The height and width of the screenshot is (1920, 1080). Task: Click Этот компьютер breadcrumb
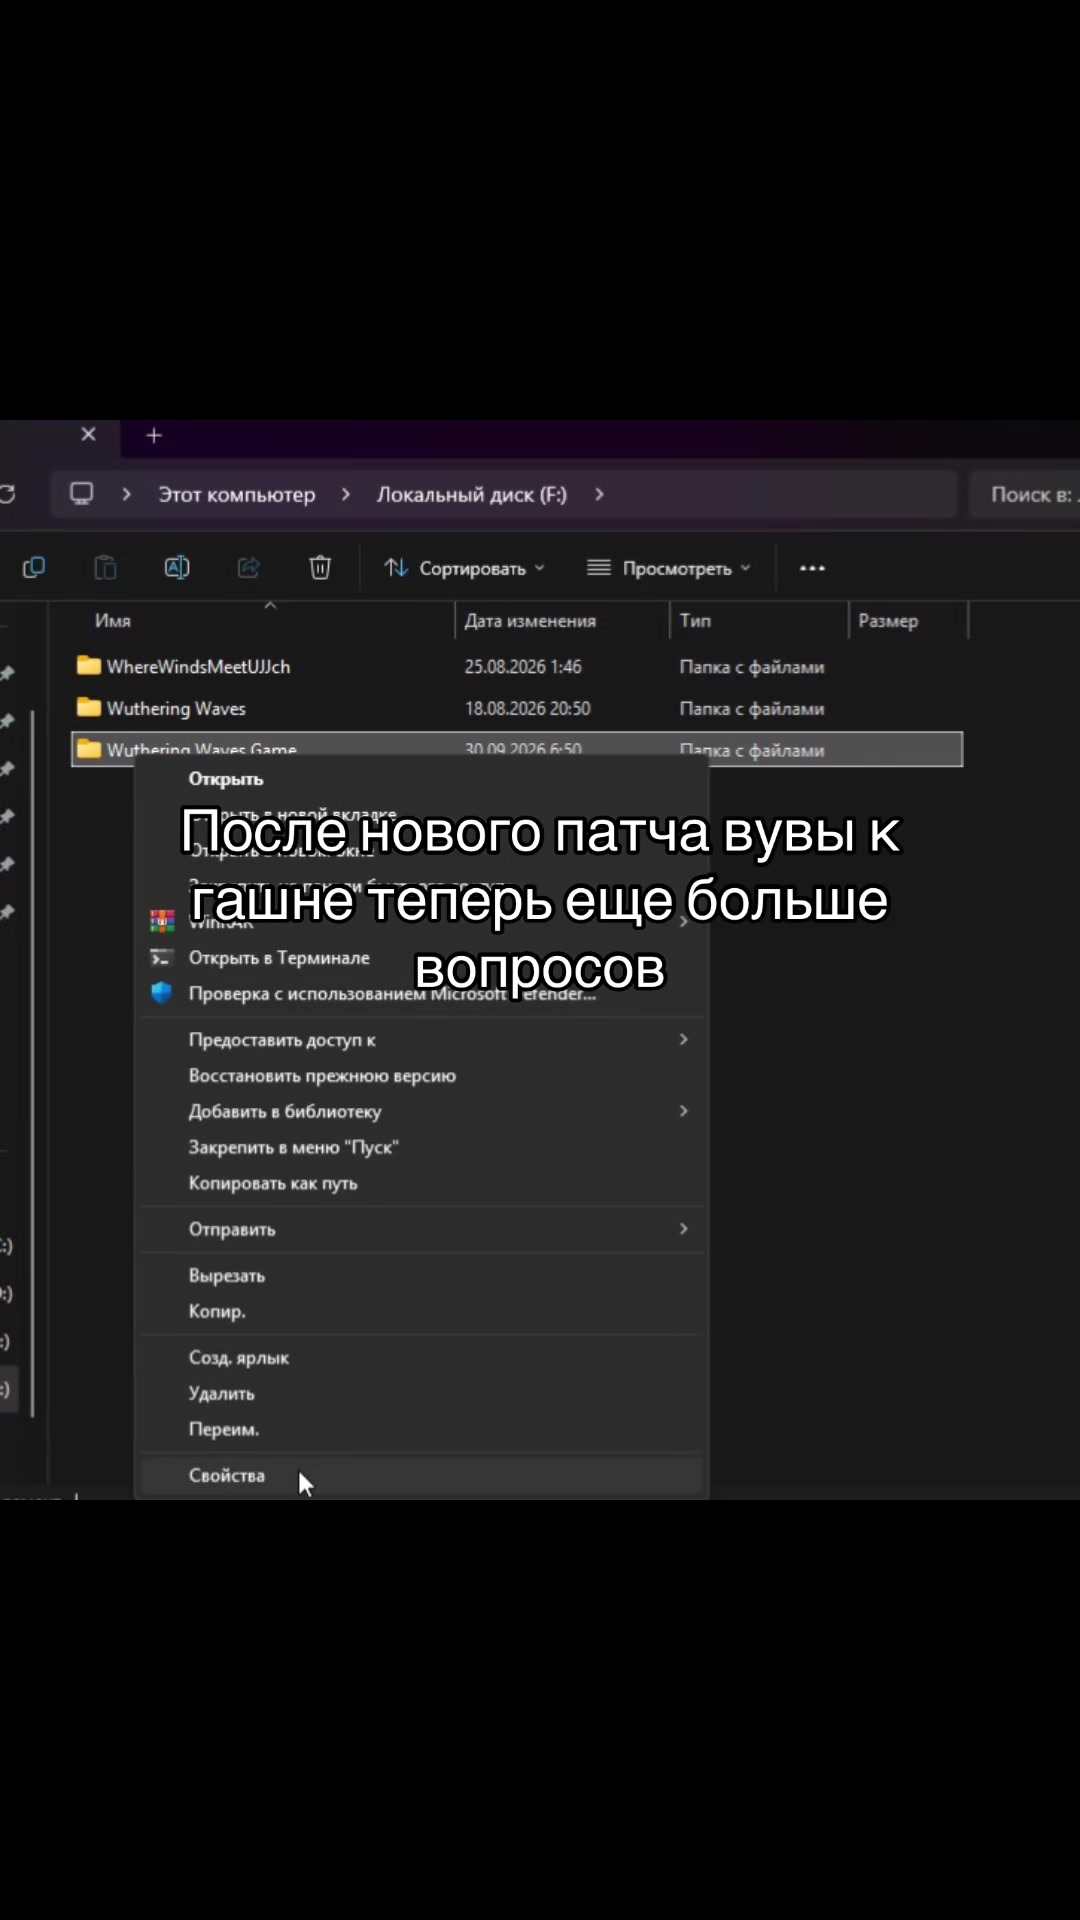coord(237,494)
